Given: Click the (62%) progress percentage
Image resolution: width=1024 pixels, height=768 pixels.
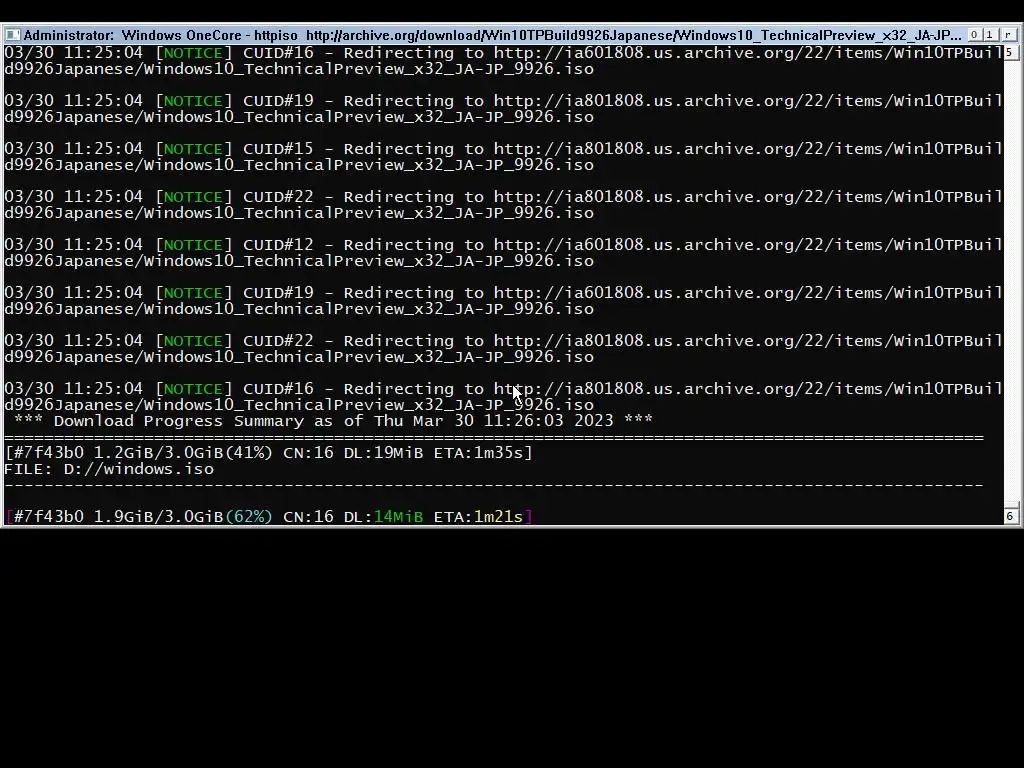Looking at the screenshot, I should click(x=249, y=517).
